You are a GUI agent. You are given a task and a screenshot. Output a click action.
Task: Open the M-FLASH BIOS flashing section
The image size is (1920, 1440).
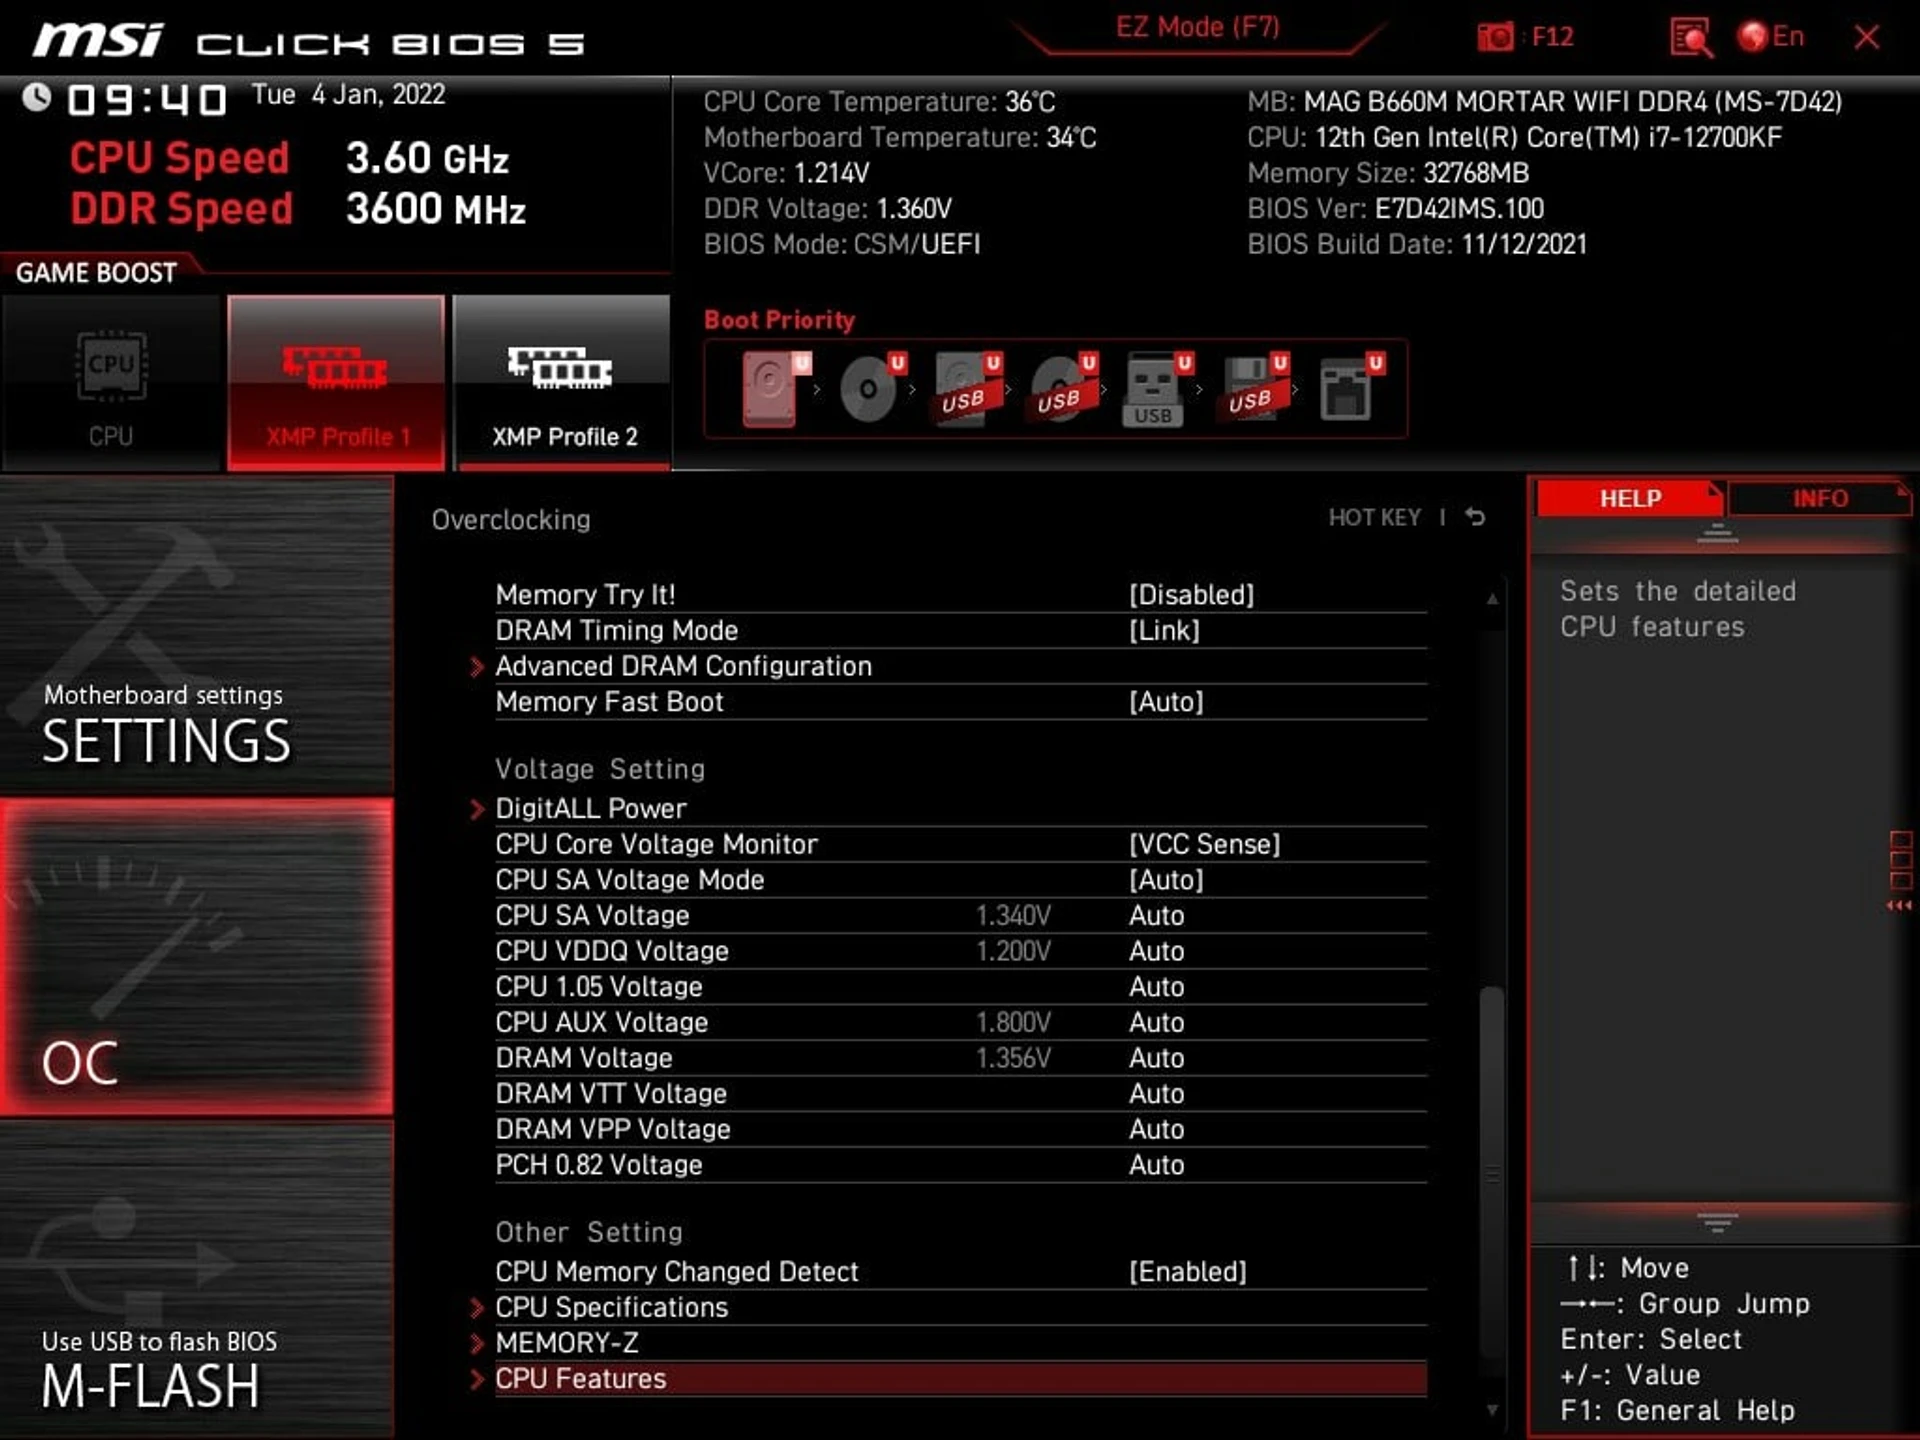tap(197, 1278)
